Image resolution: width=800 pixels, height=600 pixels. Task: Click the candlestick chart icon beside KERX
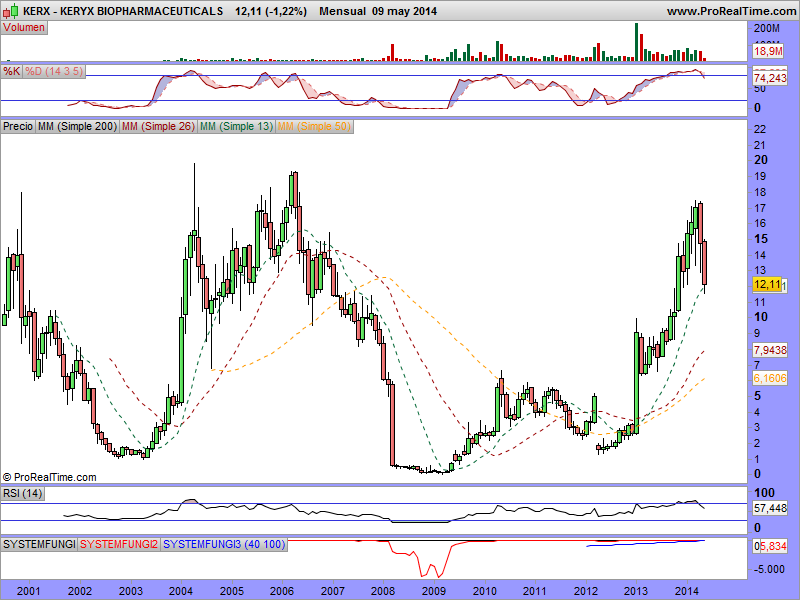tap(11, 11)
